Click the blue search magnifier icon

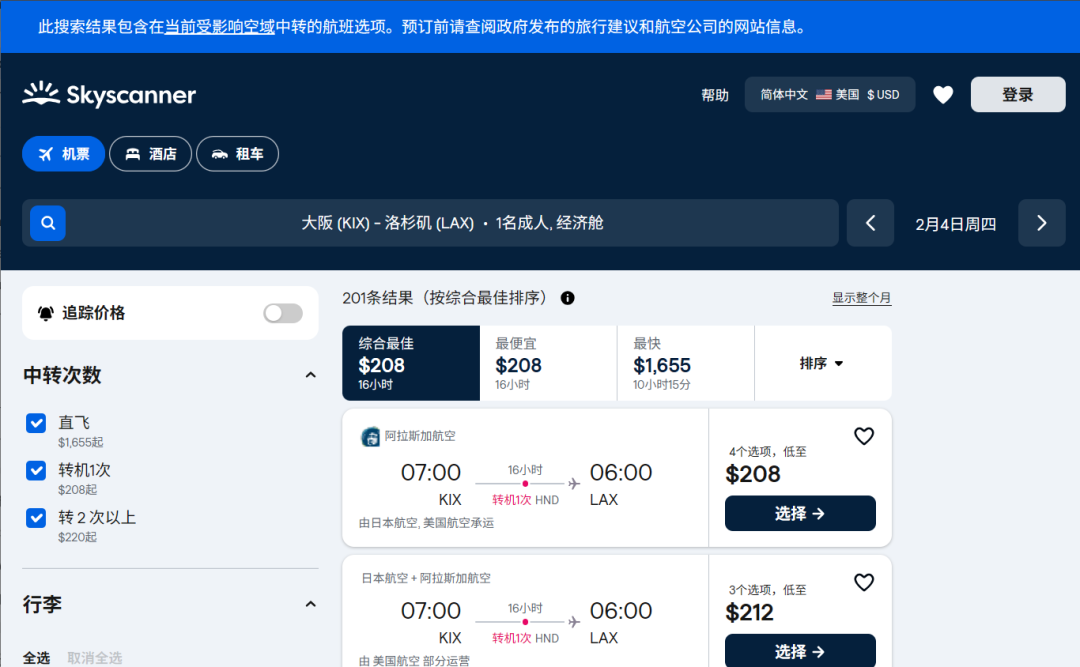(x=48, y=223)
